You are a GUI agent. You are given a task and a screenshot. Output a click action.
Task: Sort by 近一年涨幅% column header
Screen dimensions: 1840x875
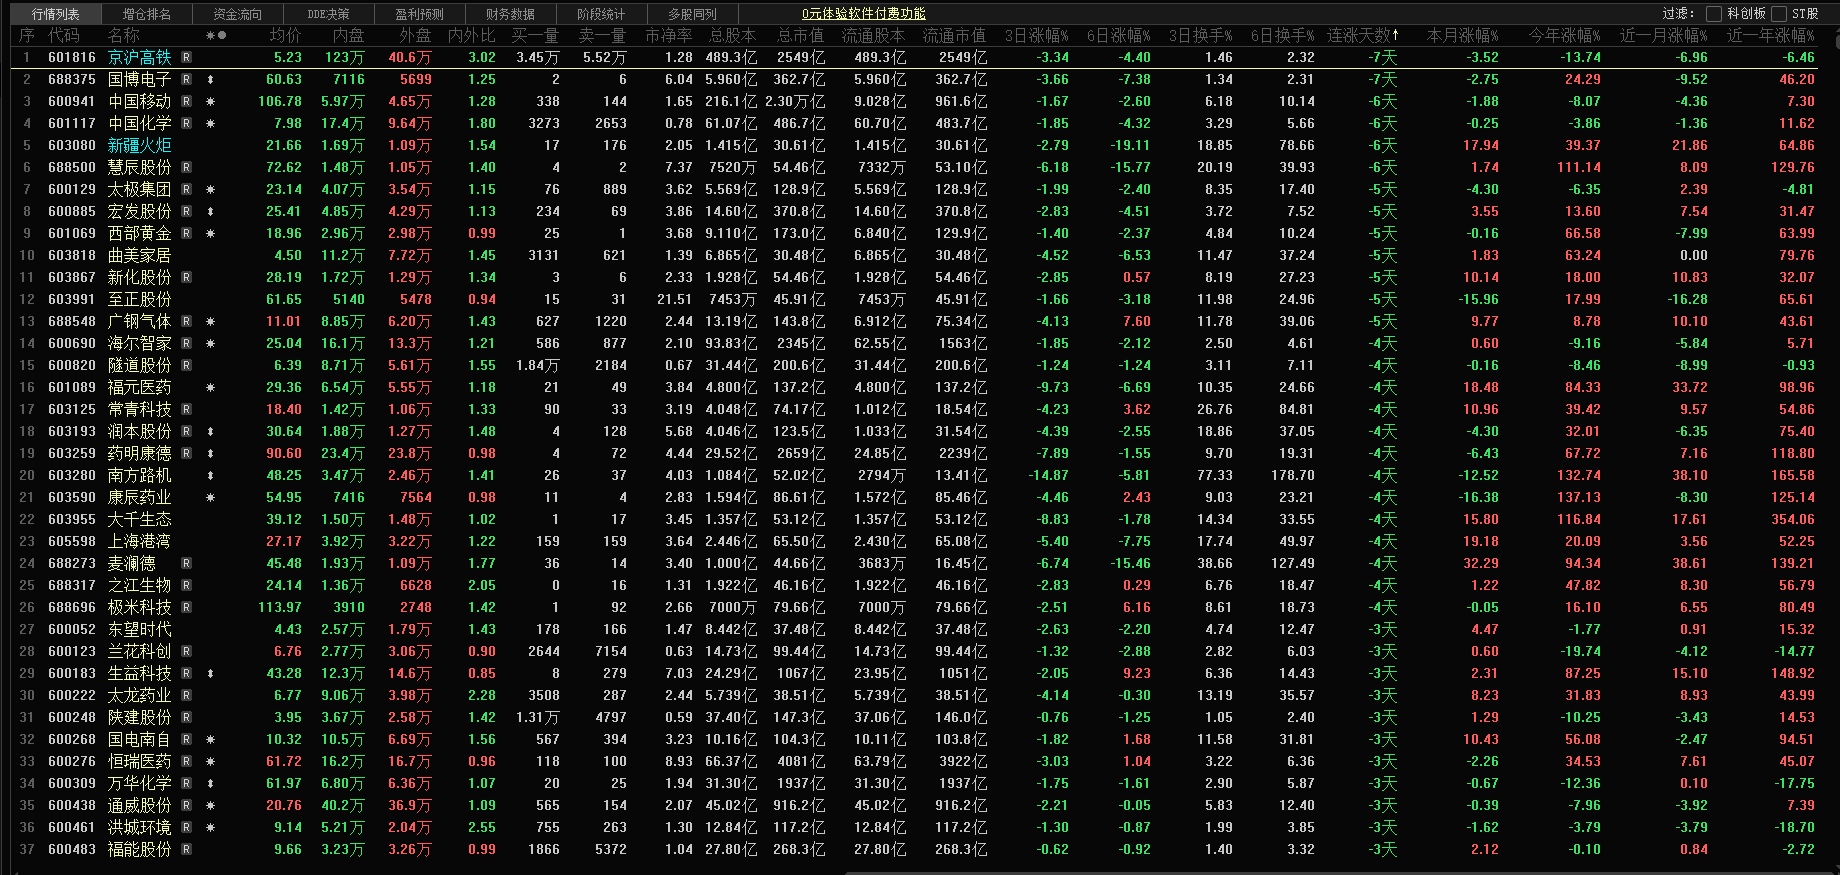1770,35
